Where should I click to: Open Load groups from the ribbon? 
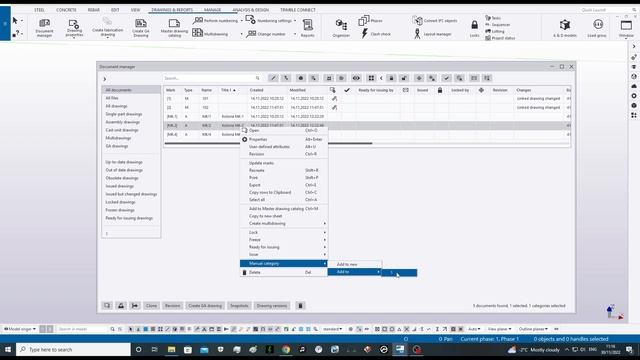point(597,28)
